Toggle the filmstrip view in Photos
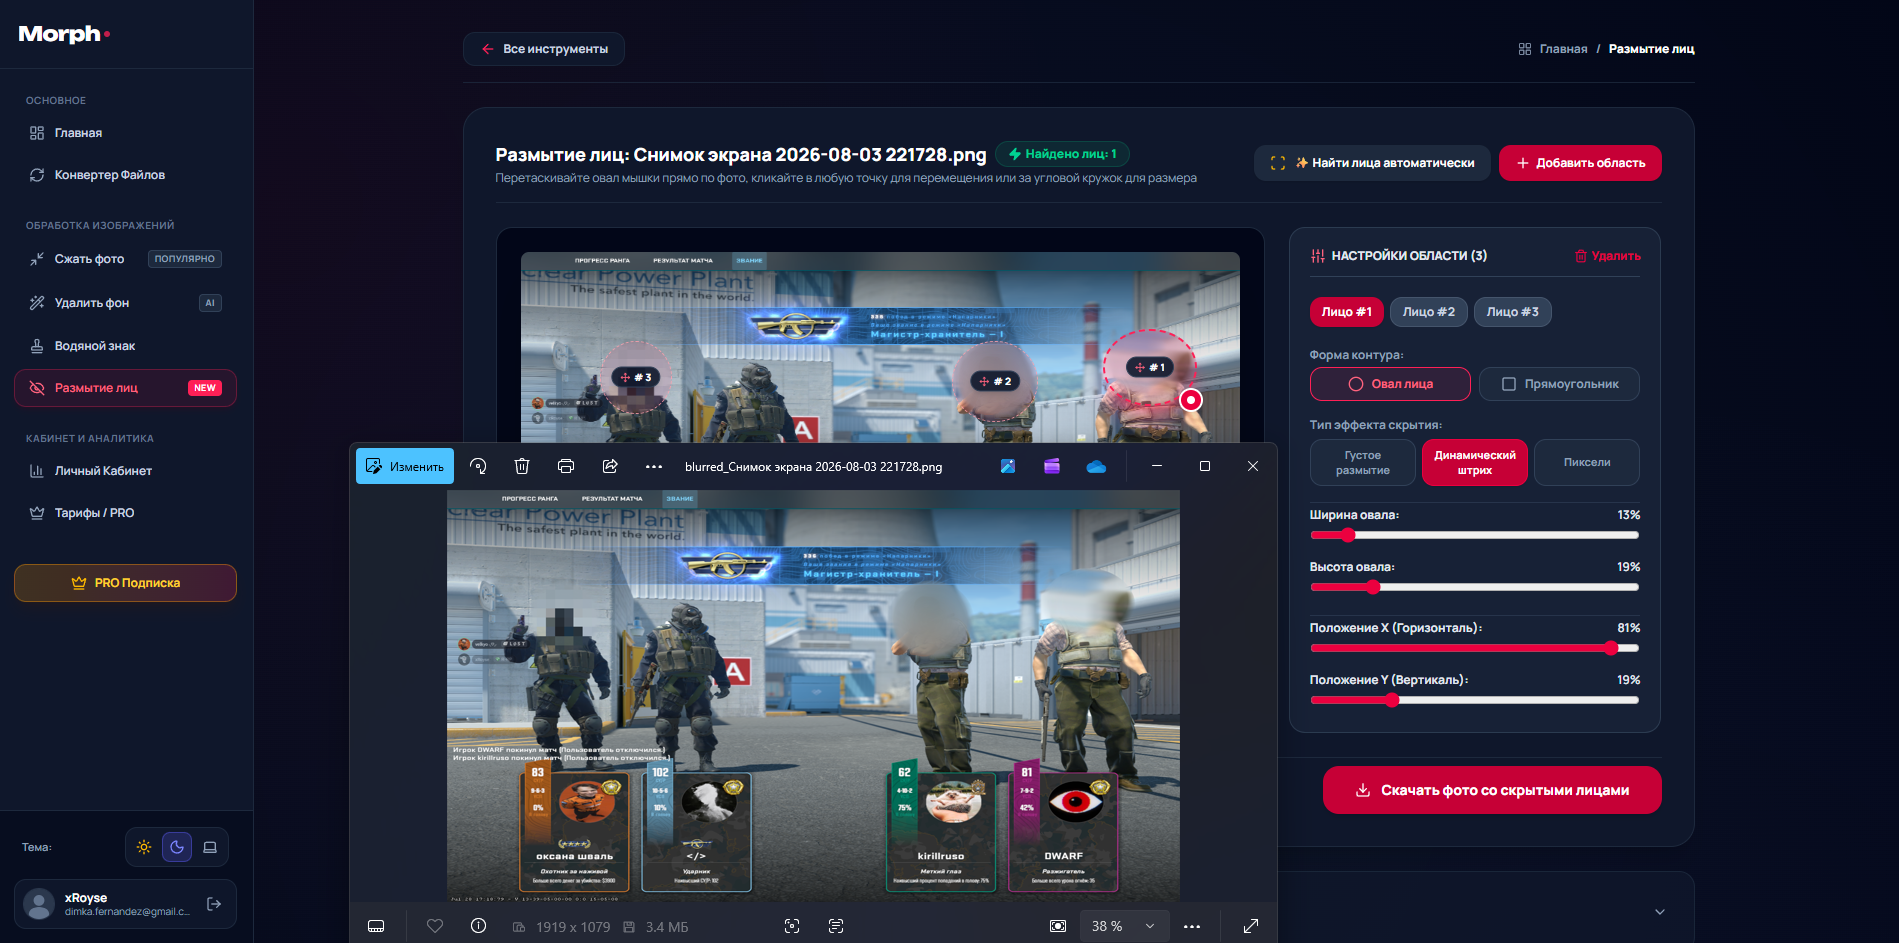This screenshot has width=1899, height=943. click(376, 926)
